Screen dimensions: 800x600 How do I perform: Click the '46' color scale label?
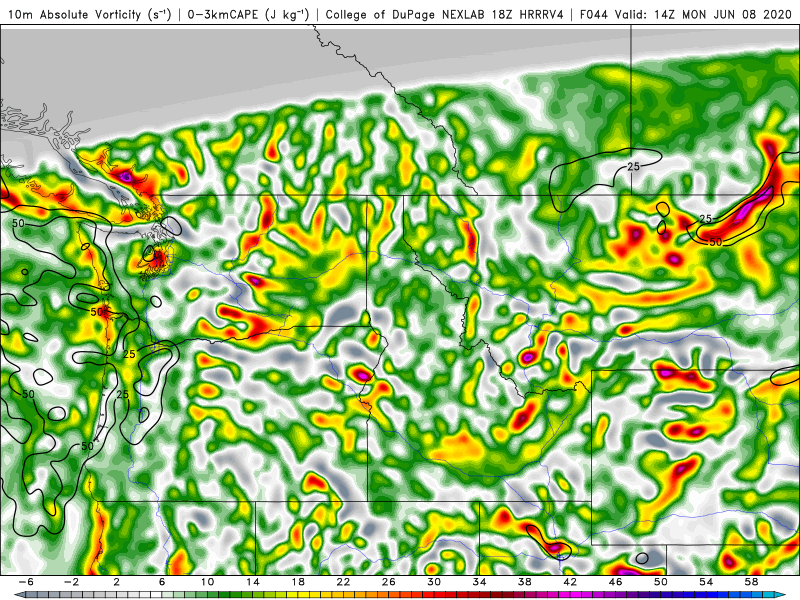coord(615,582)
